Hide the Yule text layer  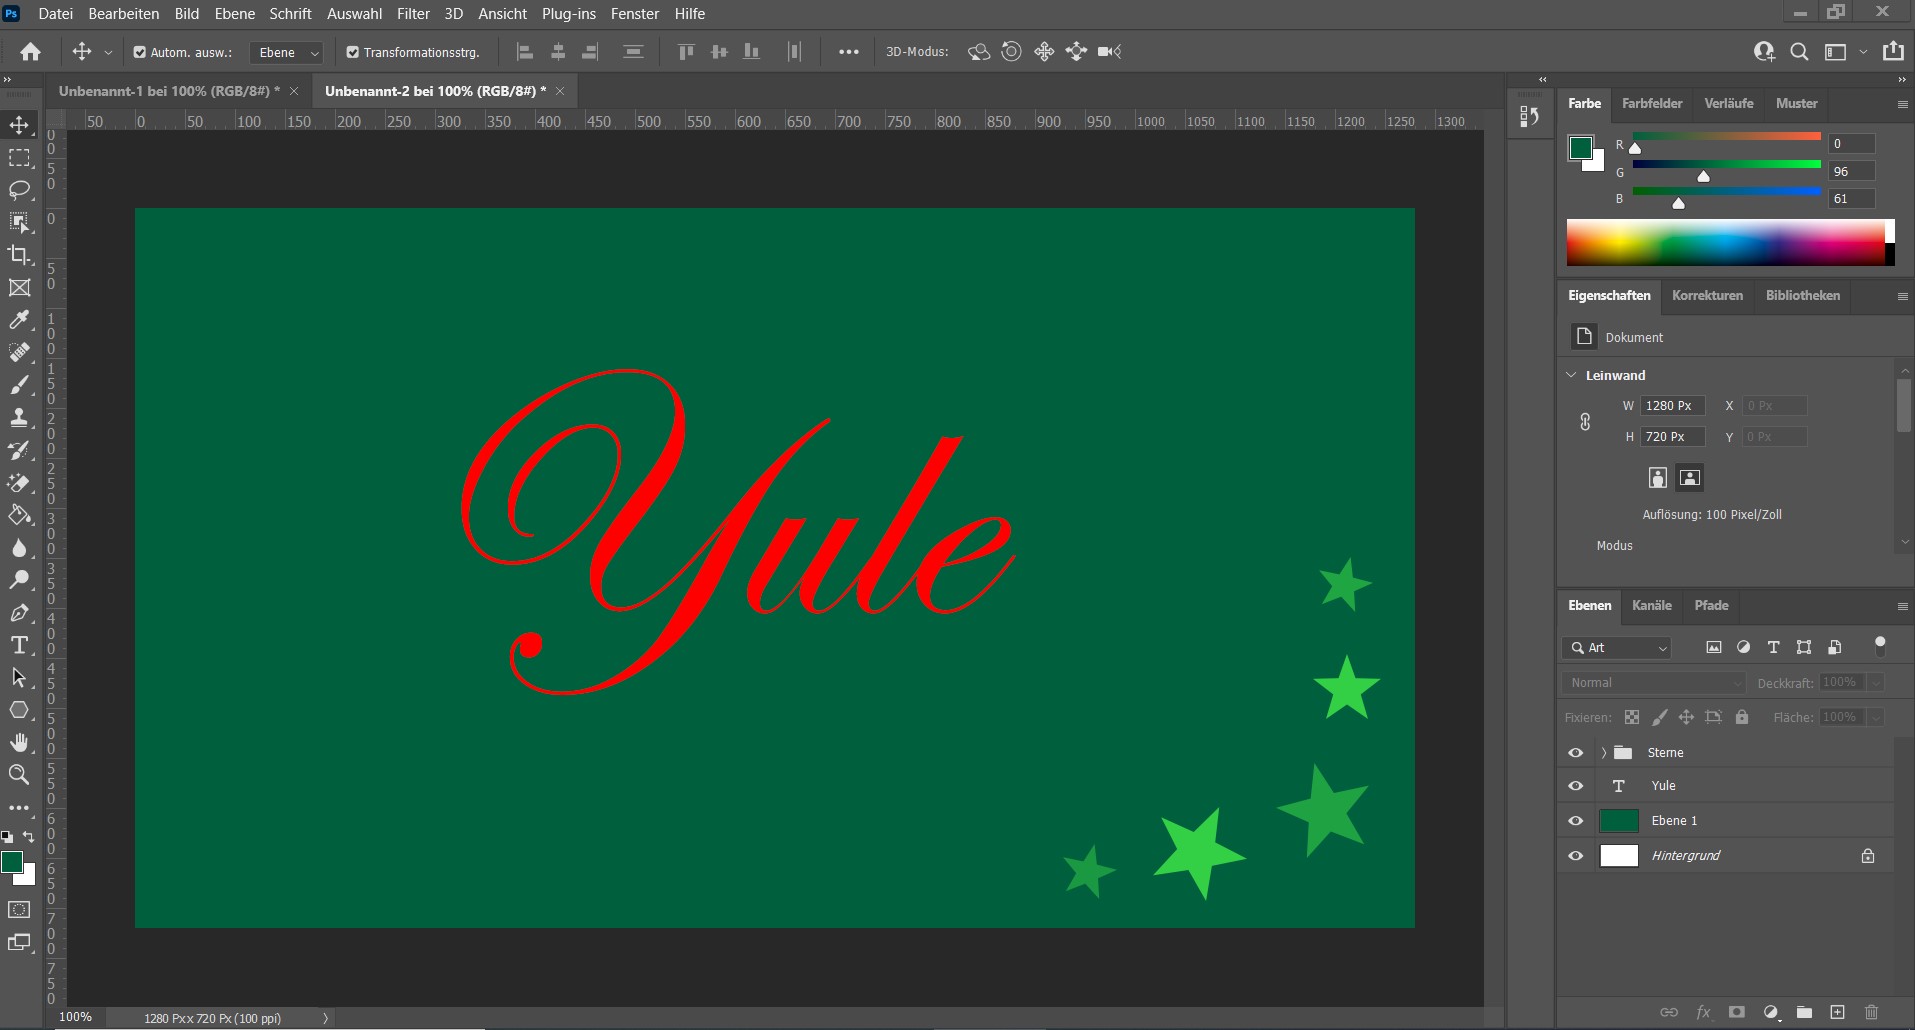pos(1576,786)
